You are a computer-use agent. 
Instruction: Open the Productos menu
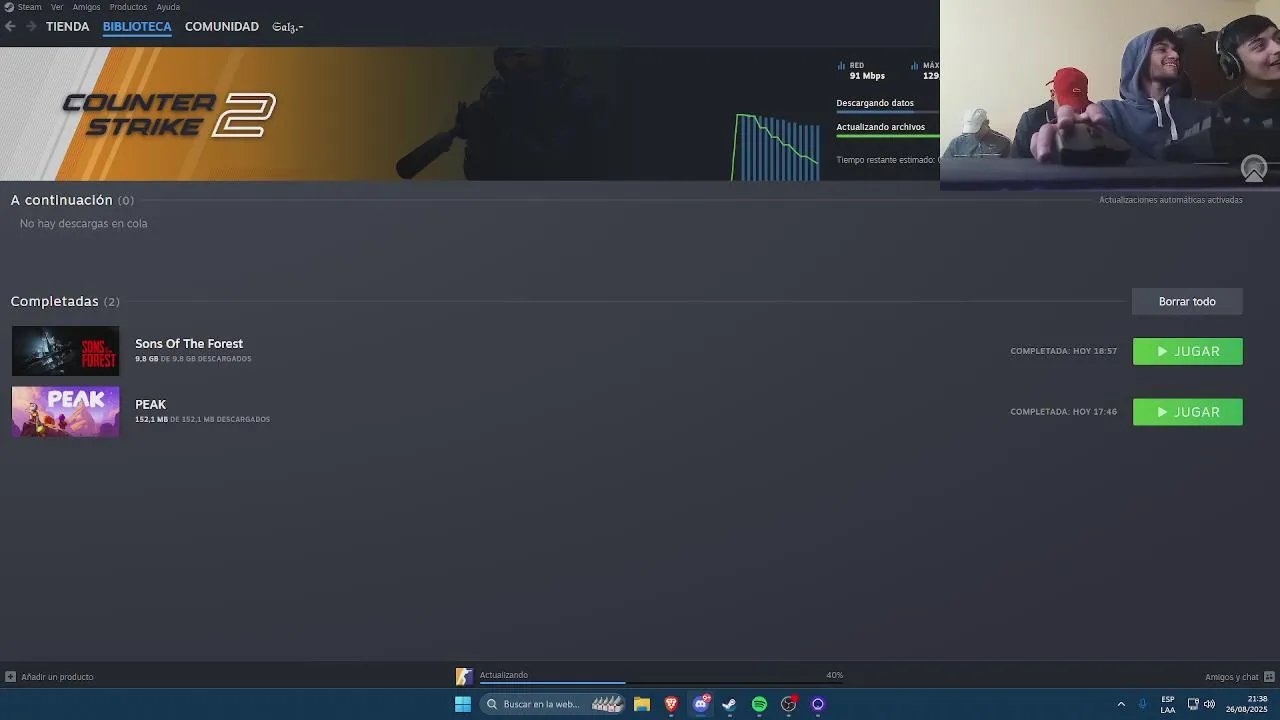point(128,7)
